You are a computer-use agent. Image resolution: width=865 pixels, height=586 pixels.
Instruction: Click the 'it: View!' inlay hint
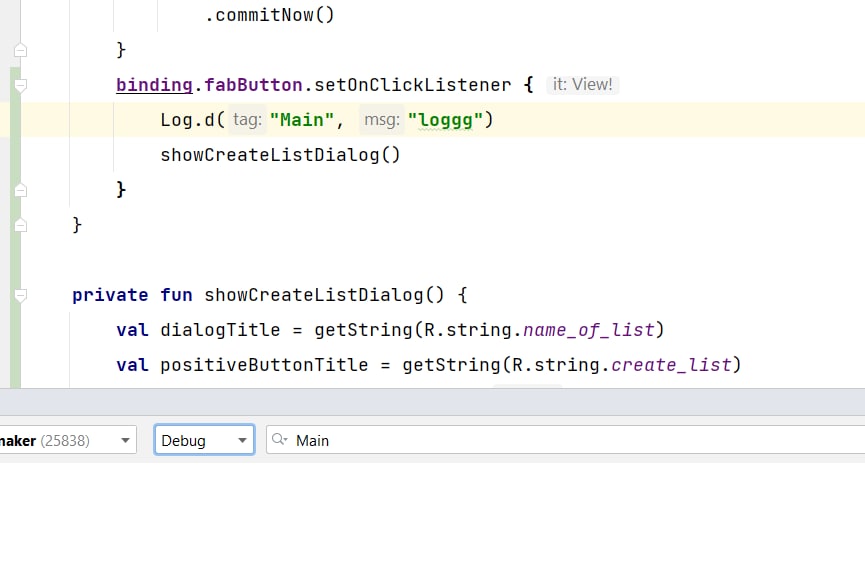[583, 84]
